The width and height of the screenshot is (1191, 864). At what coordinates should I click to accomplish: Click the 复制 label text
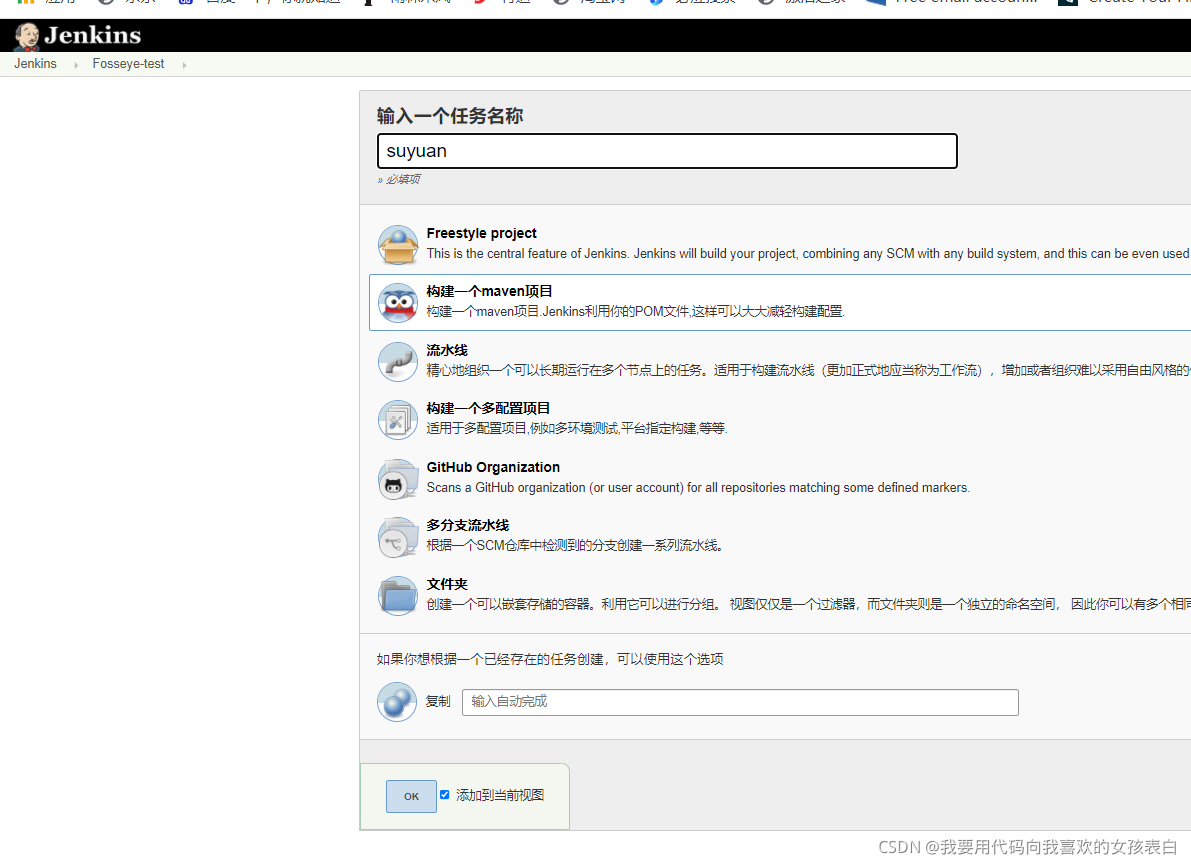[x=438, y=701]
